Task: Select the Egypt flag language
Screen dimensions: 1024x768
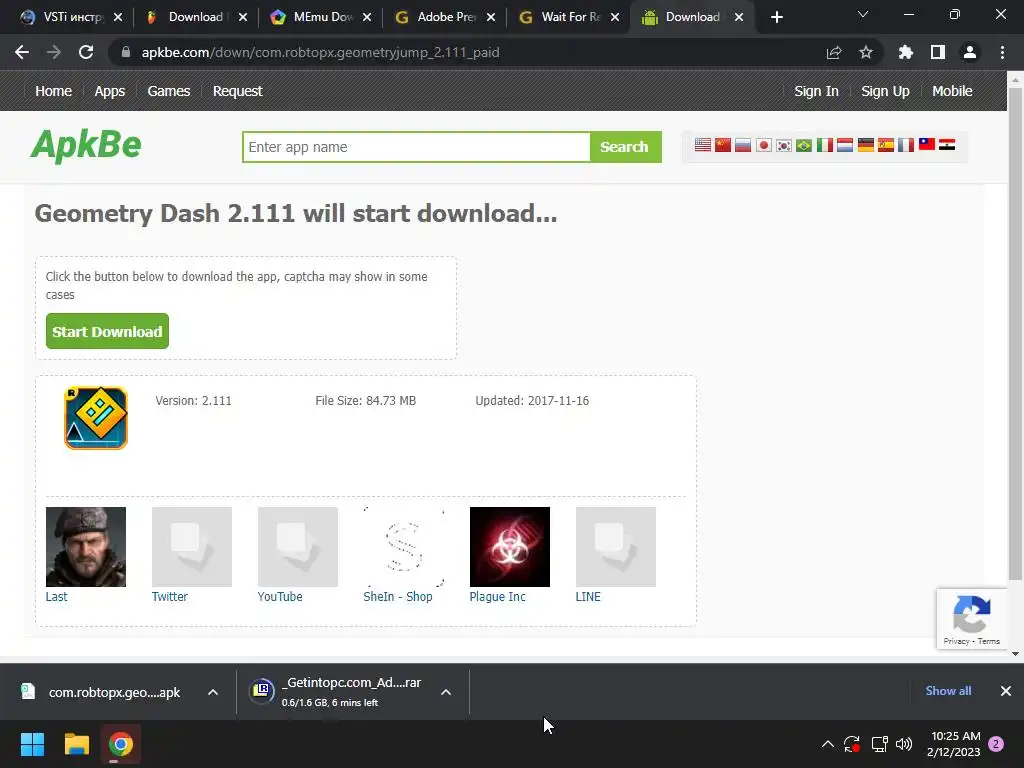Action: click(x=947, y=145)
